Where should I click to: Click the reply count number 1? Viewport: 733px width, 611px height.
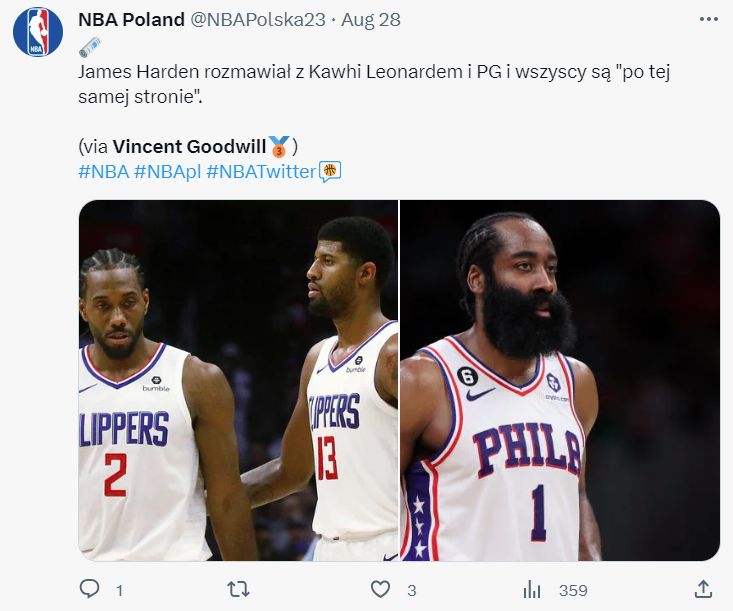click(x=119, y=591)
